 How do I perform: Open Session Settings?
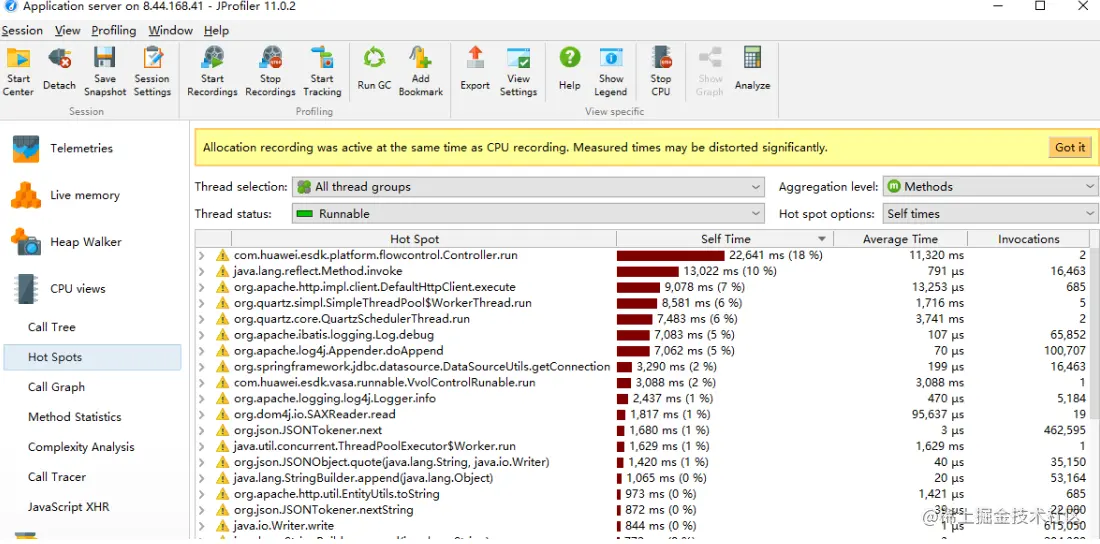coord(152,72)
